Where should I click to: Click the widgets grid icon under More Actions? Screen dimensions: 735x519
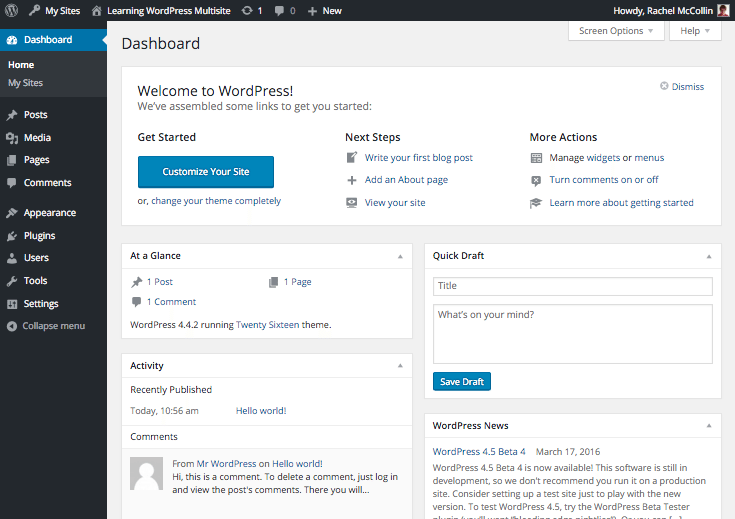click(x=536, y=158)
